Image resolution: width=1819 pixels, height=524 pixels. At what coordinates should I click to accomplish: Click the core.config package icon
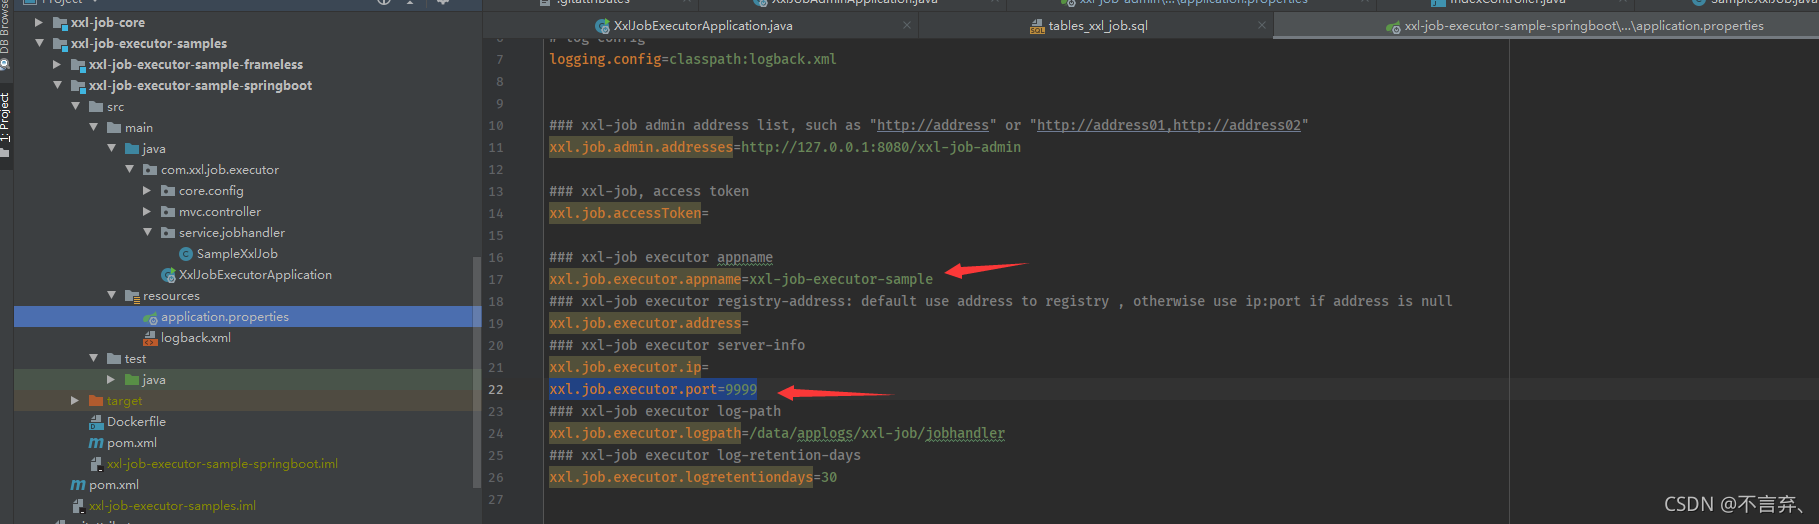click(x=168, y=190)
